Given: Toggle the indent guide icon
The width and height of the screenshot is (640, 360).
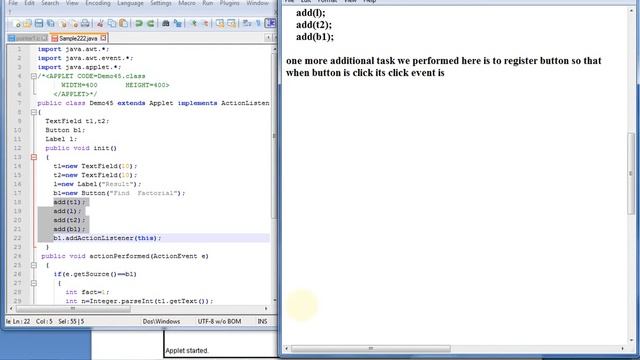Looking at the screenshot, I should [270, 24].
